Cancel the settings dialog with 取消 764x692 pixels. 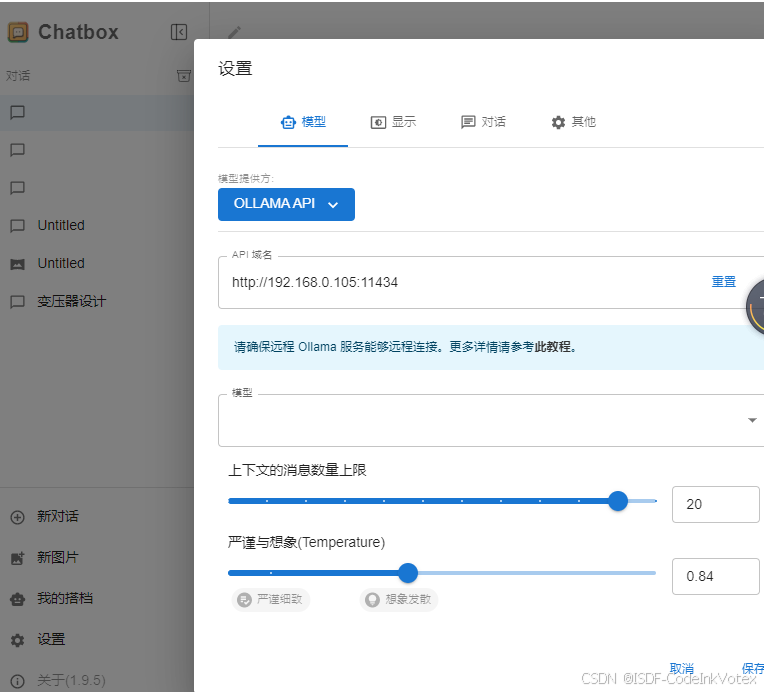tap(682, 668)
